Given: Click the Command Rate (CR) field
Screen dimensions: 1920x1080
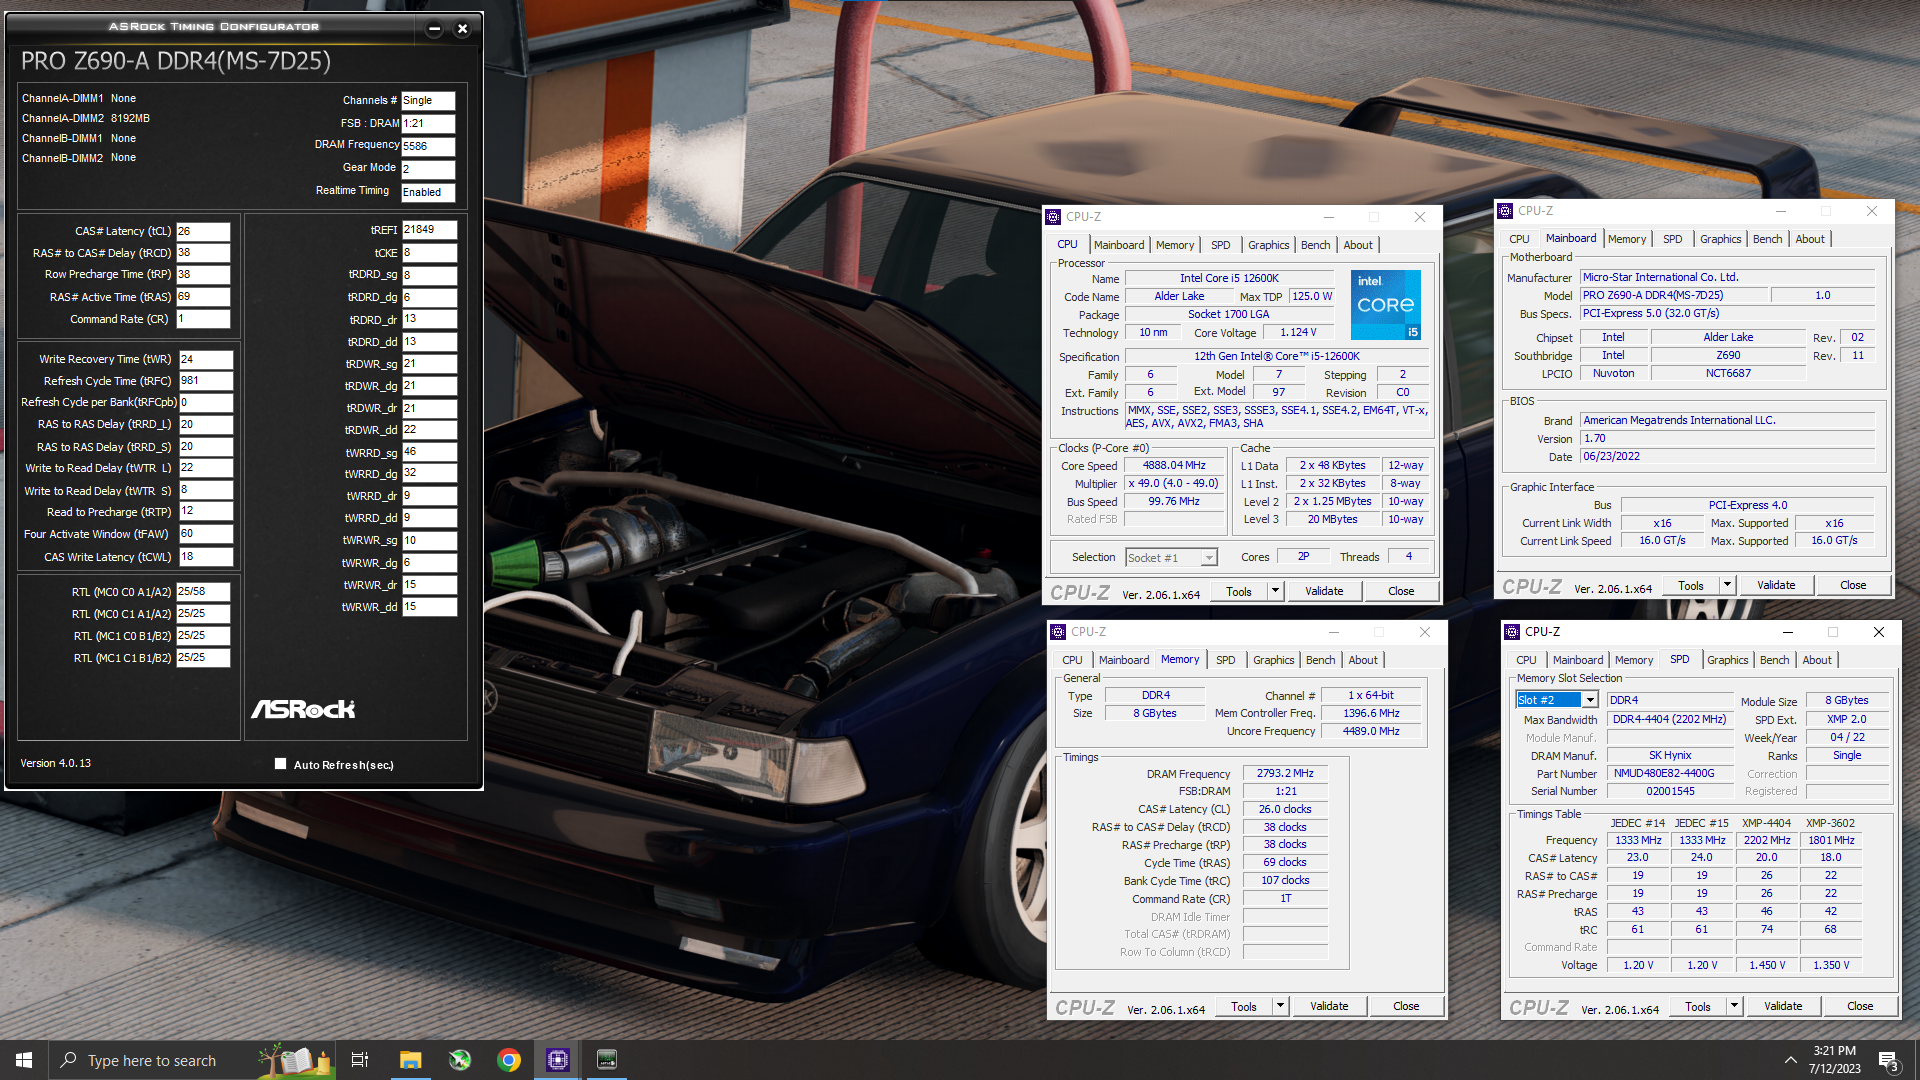Looking at the screenshot, I should [x=203, y=319].
